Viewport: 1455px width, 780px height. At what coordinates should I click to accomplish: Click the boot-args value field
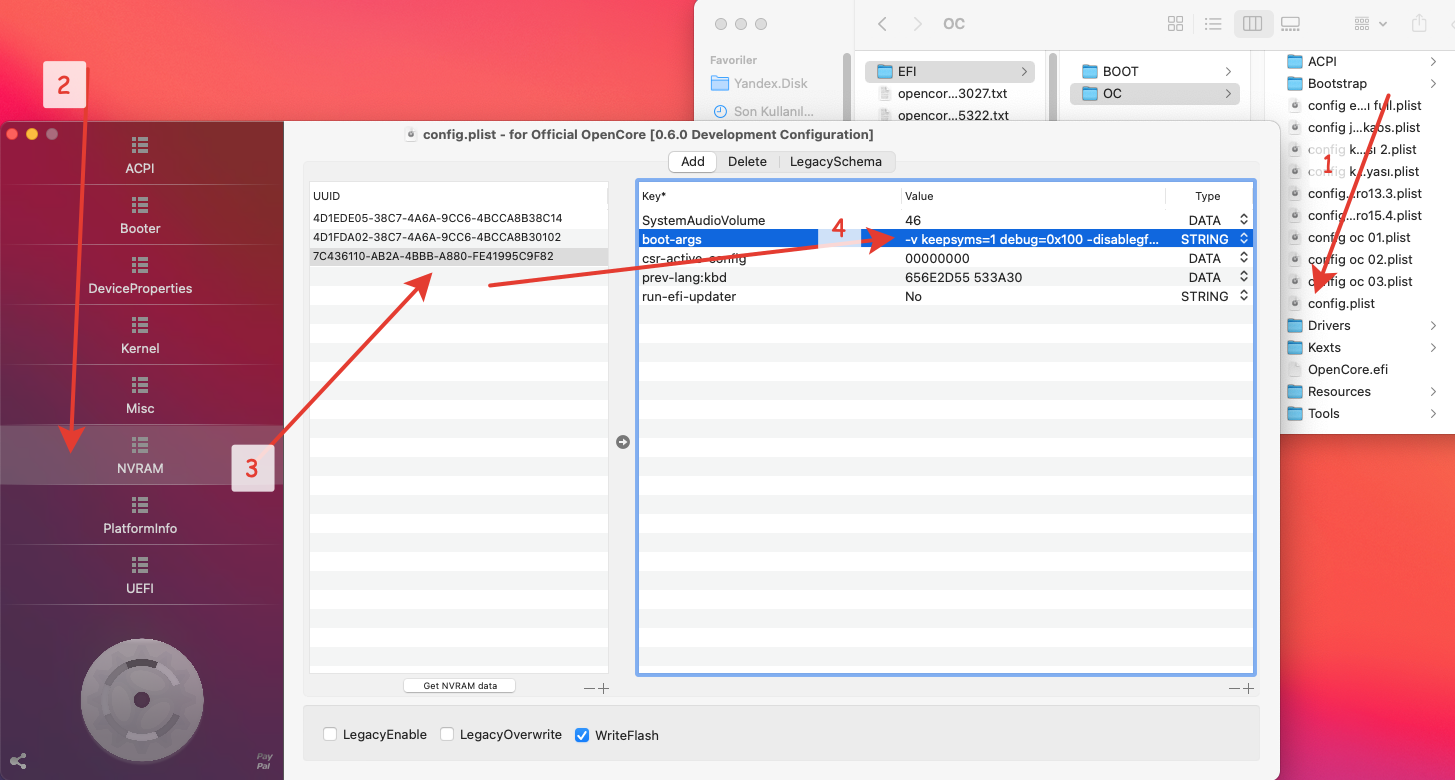[x=1033, y=239]
